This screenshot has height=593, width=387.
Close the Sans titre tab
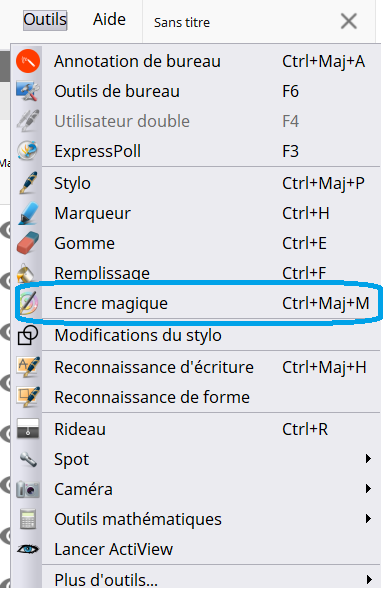pyautogui.click(x=349, y=21)
